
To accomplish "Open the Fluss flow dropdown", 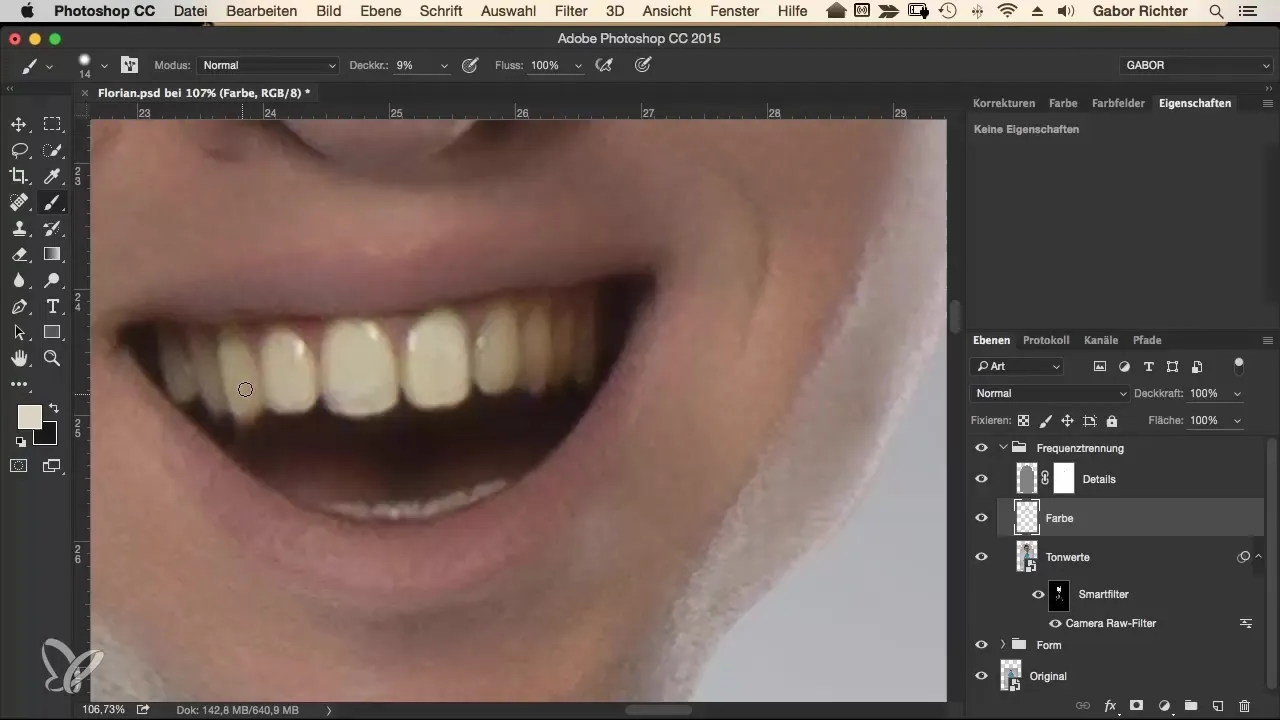I will (577, 65).
